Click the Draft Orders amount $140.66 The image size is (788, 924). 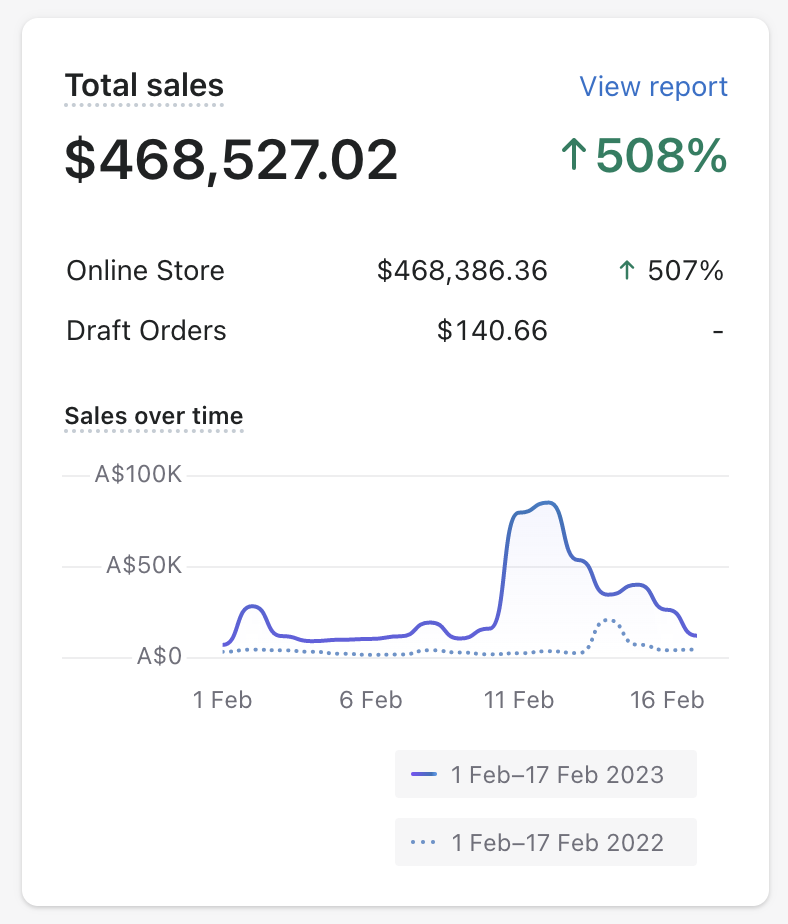coord(492,331)
